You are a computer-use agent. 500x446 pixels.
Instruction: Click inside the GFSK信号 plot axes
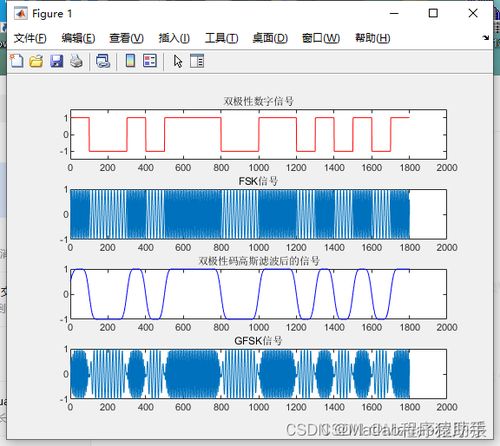pyautogui.click(x=258, y=374)
